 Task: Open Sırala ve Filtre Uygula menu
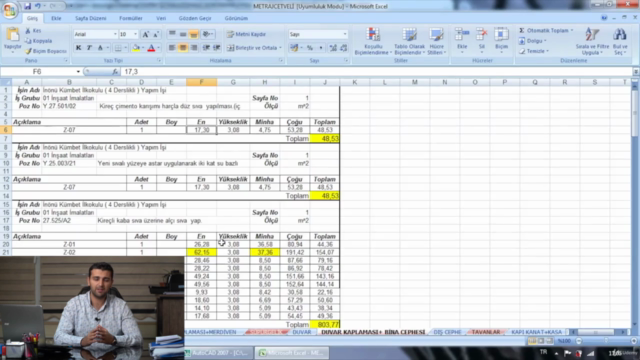[592, 41]
